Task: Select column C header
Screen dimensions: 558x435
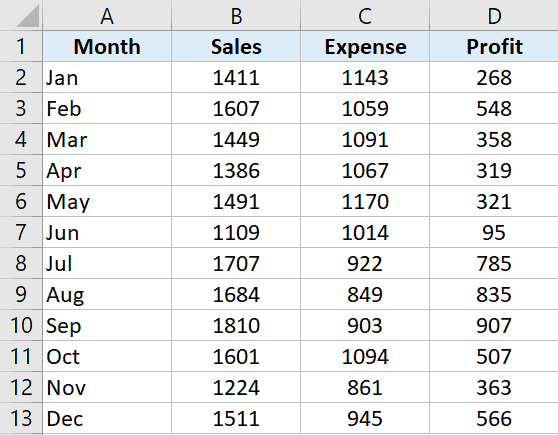Action: [365, 15]
